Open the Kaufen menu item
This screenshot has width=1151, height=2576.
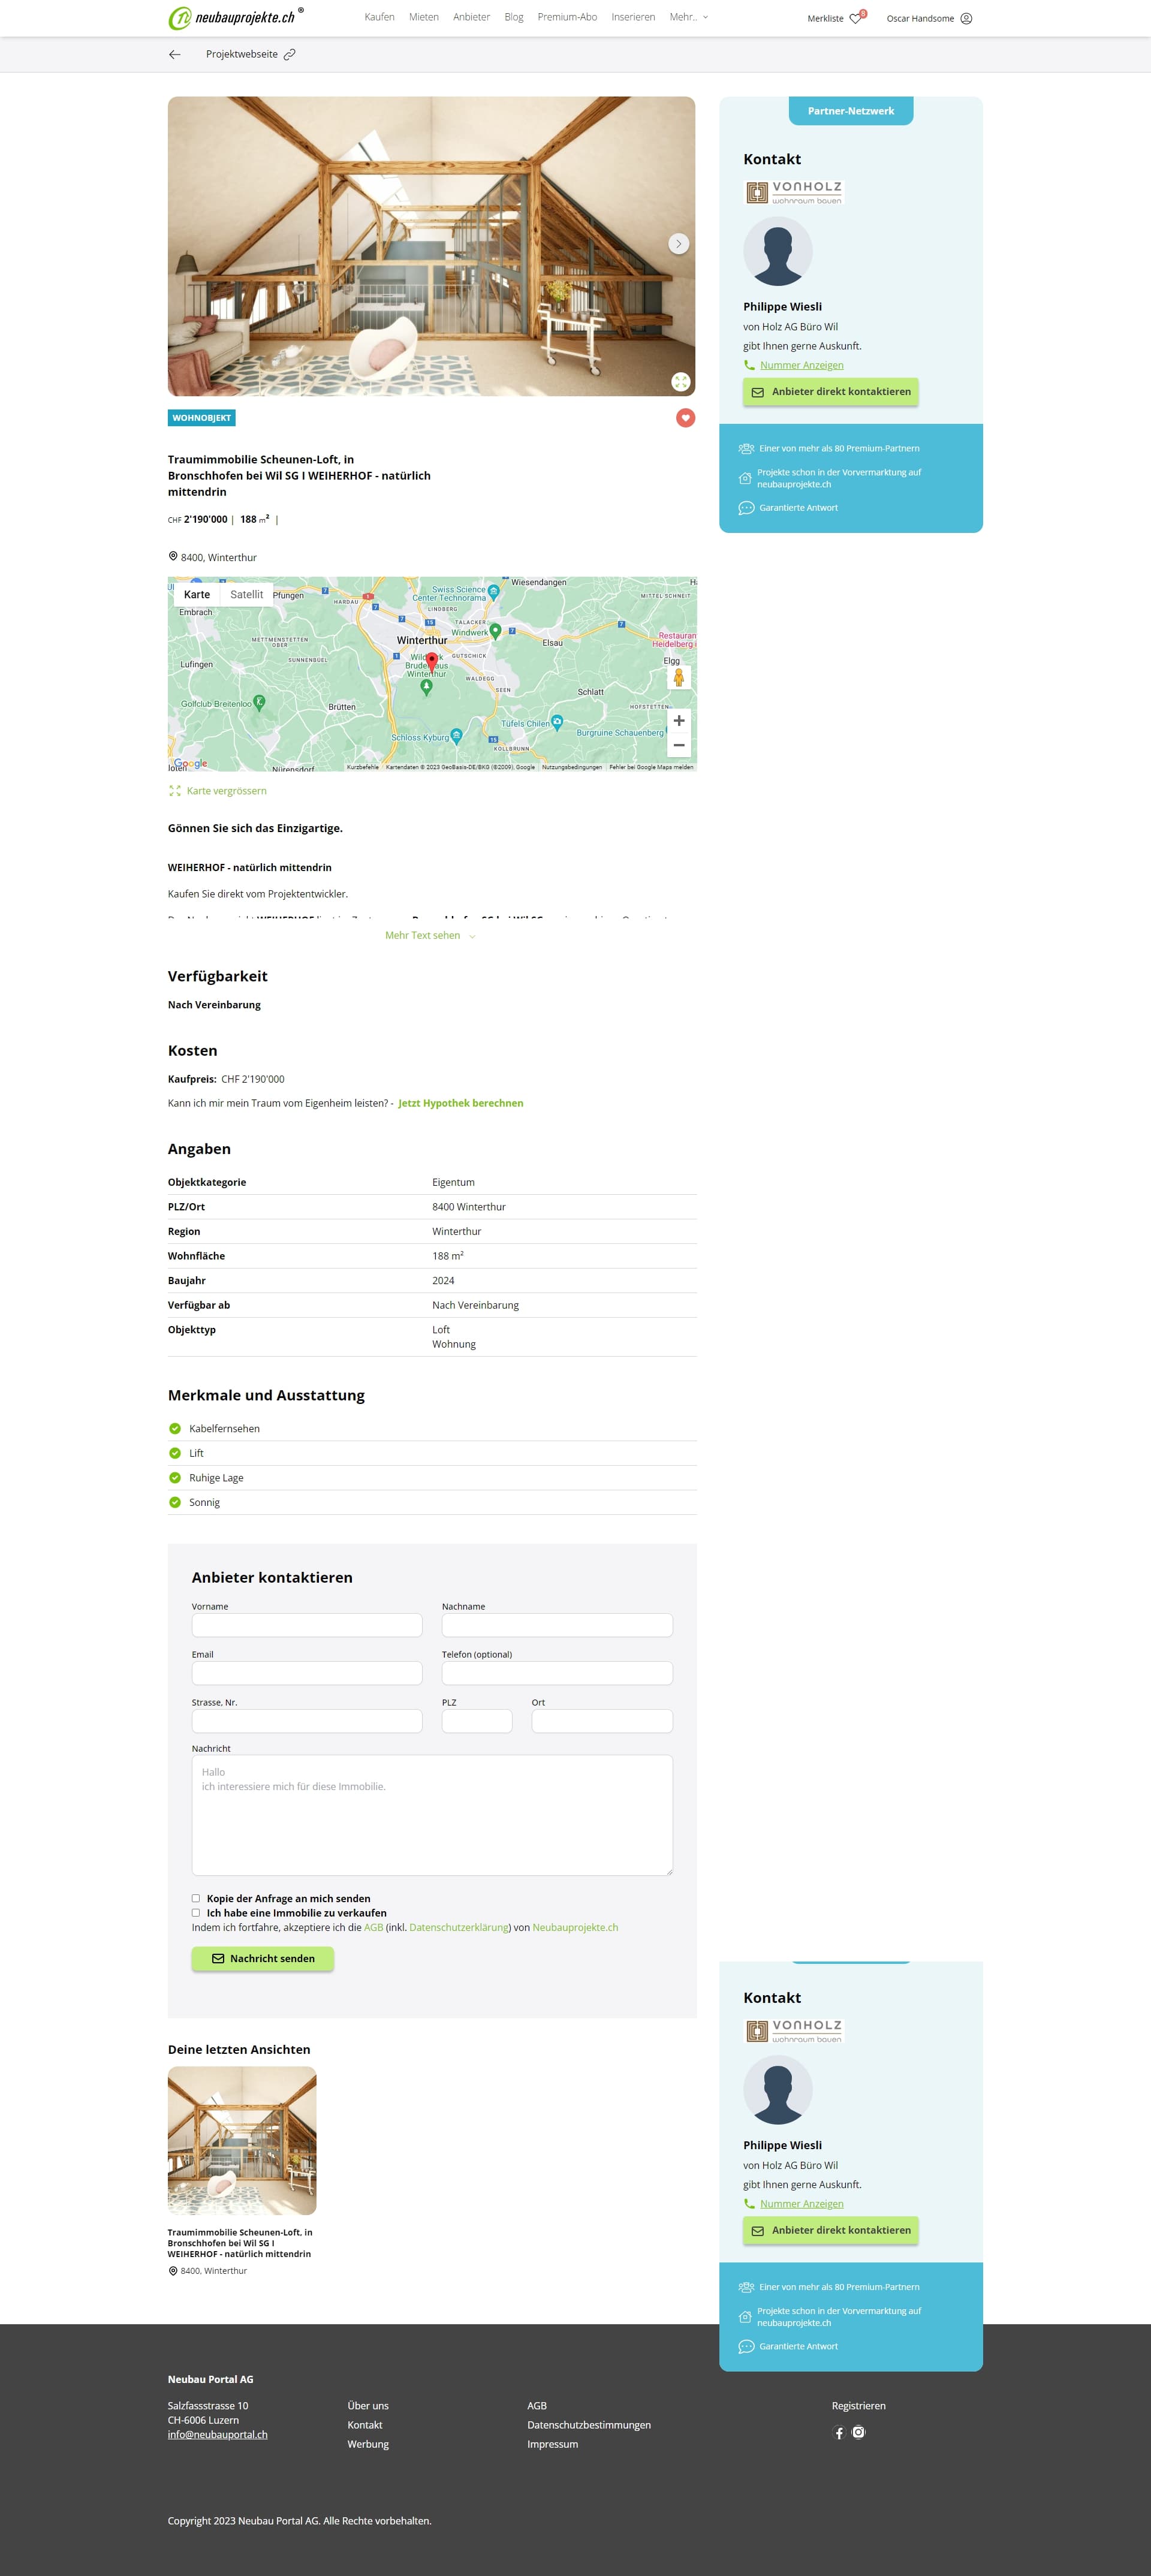tap(379, 17)
